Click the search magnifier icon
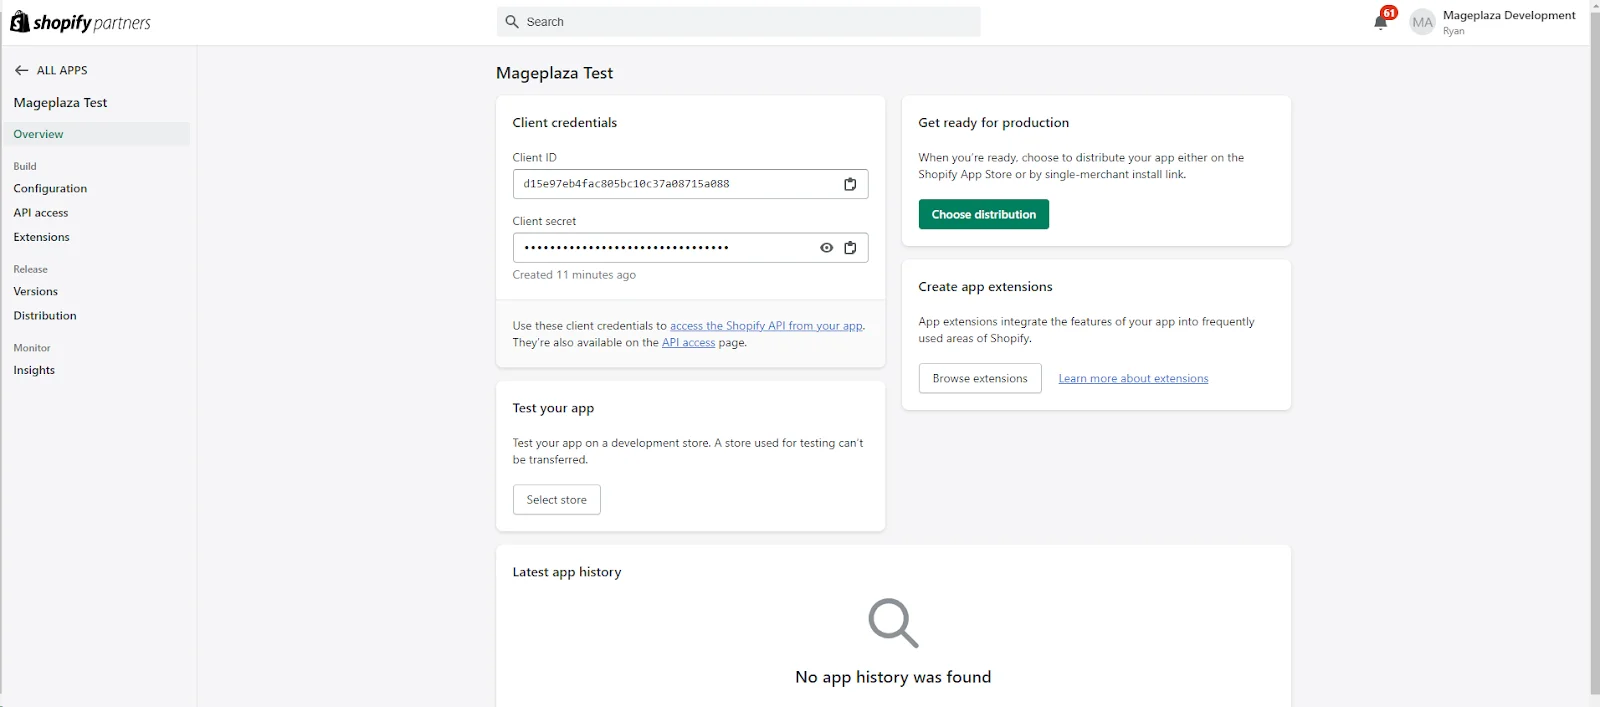Image resolution: width=1600 pixels, height=707 pixels. (512, 22)
